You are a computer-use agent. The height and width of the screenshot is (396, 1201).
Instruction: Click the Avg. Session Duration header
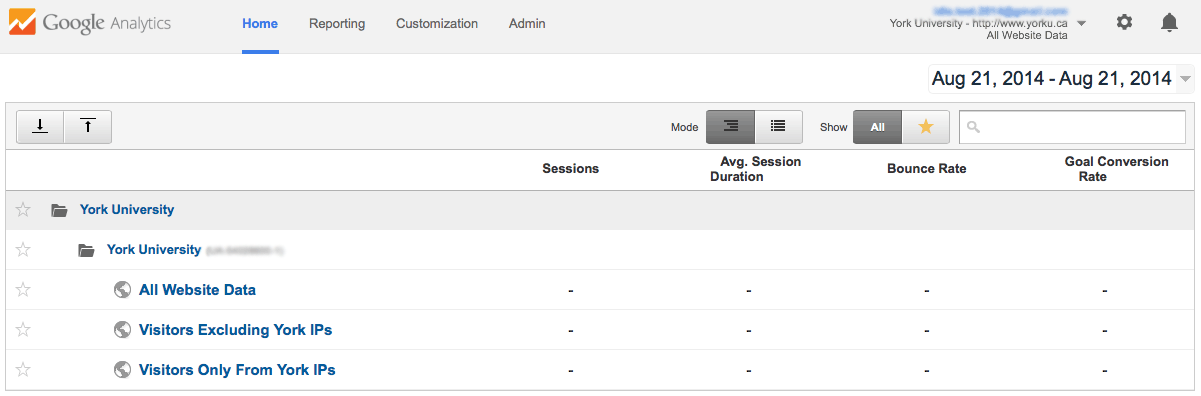pos(755,169)
